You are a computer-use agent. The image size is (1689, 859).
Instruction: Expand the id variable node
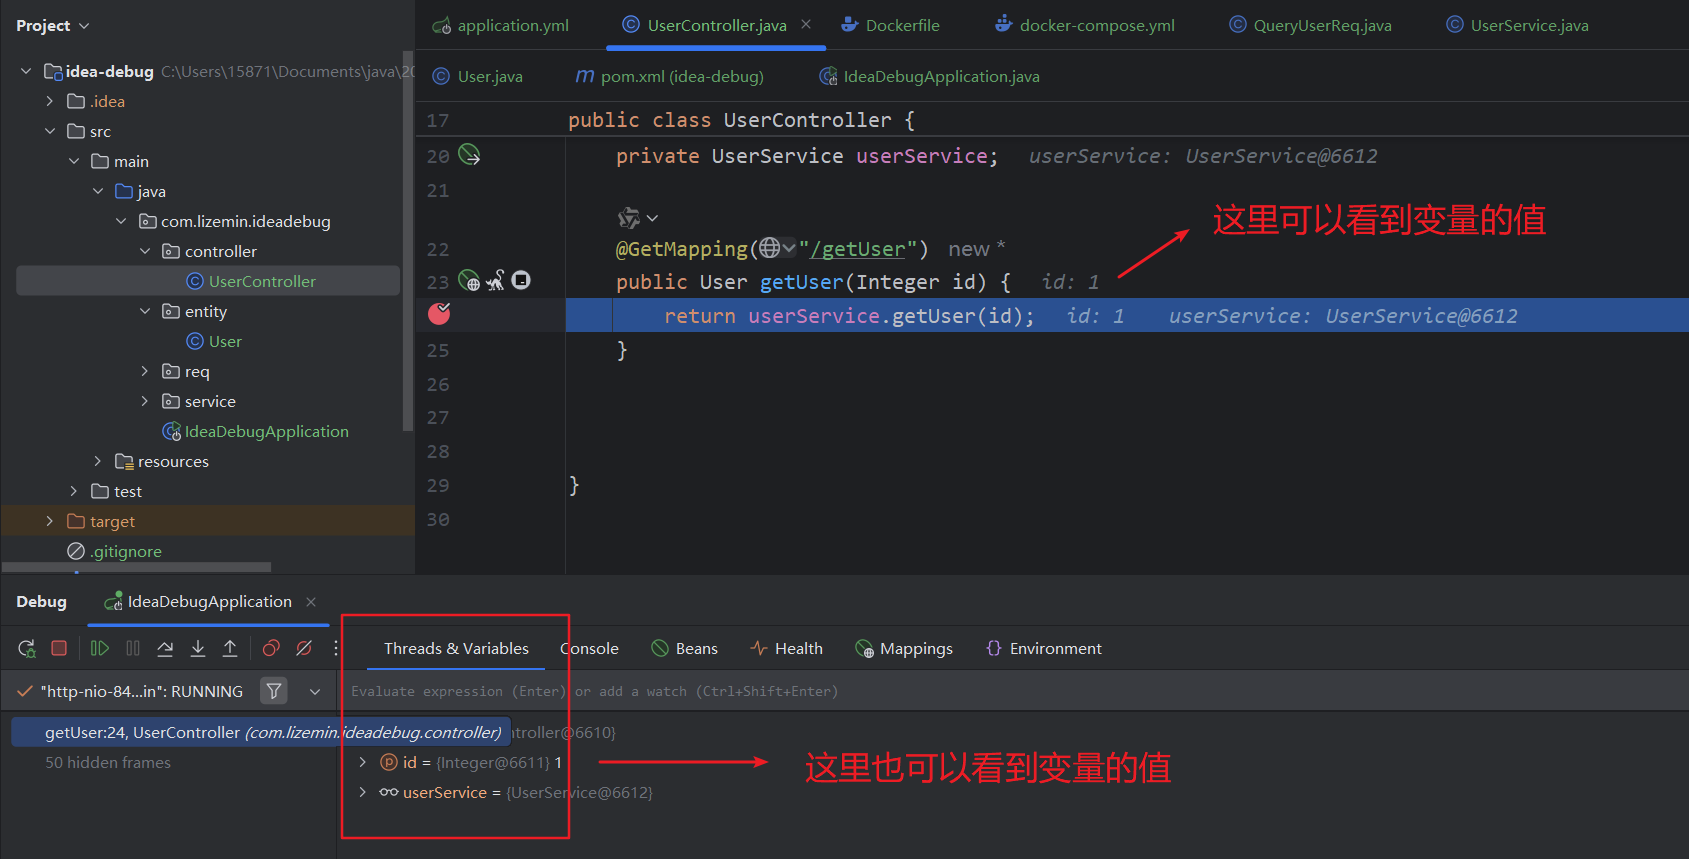pos(362,763)
